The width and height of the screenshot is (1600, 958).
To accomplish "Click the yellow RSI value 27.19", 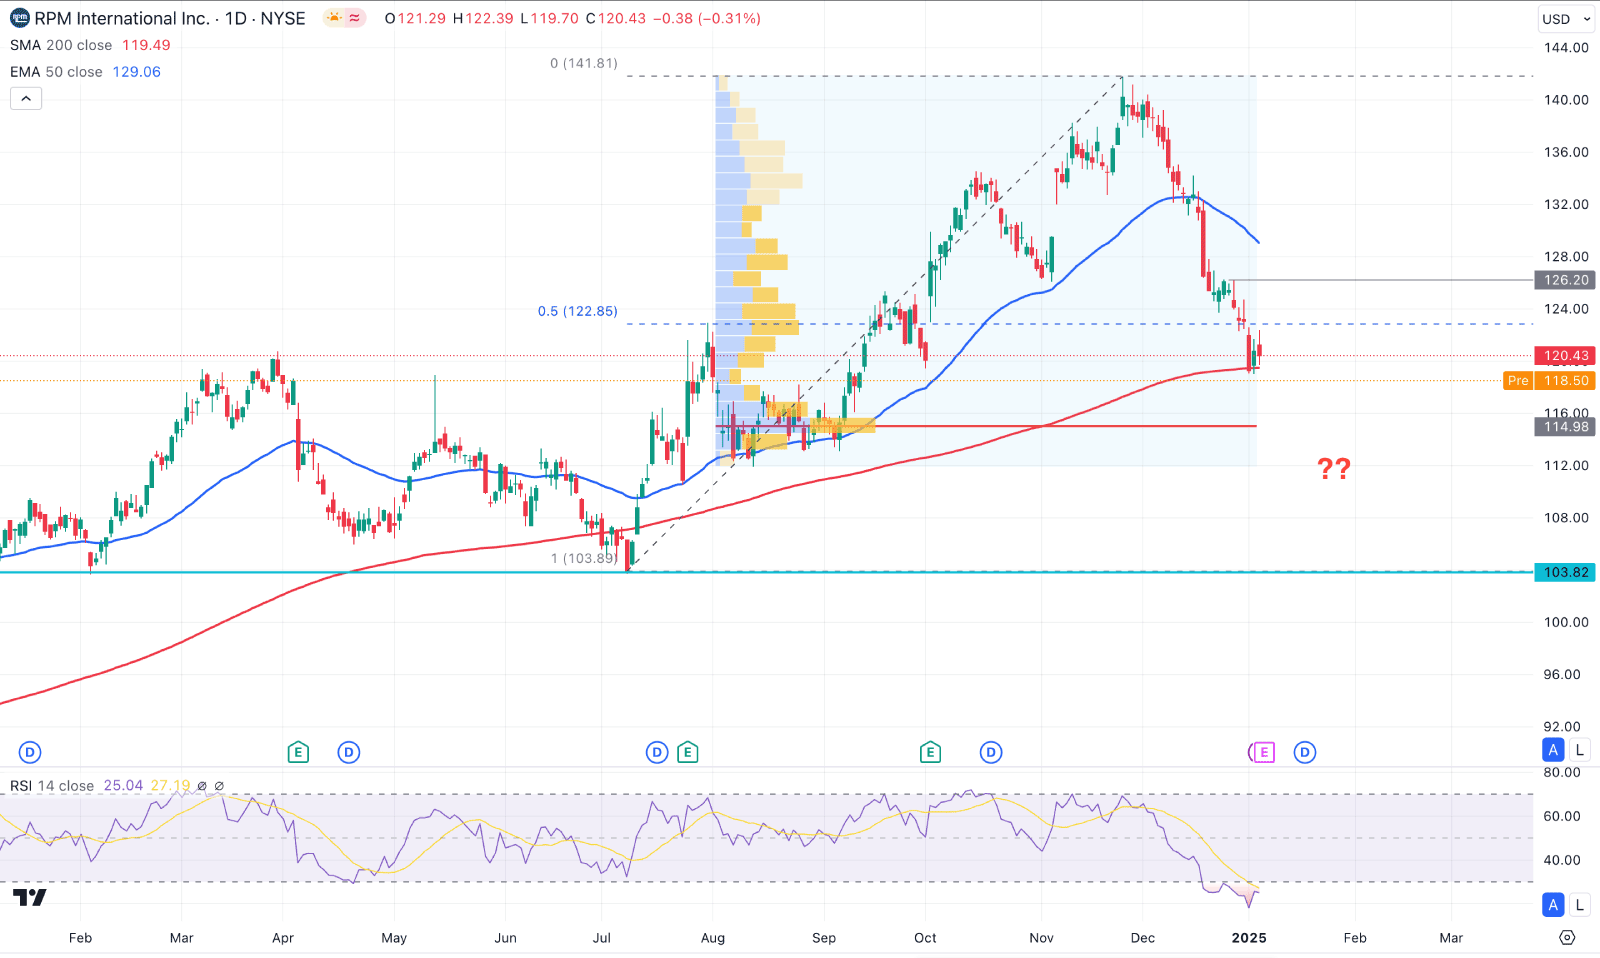I will click(x=170, y=786).
